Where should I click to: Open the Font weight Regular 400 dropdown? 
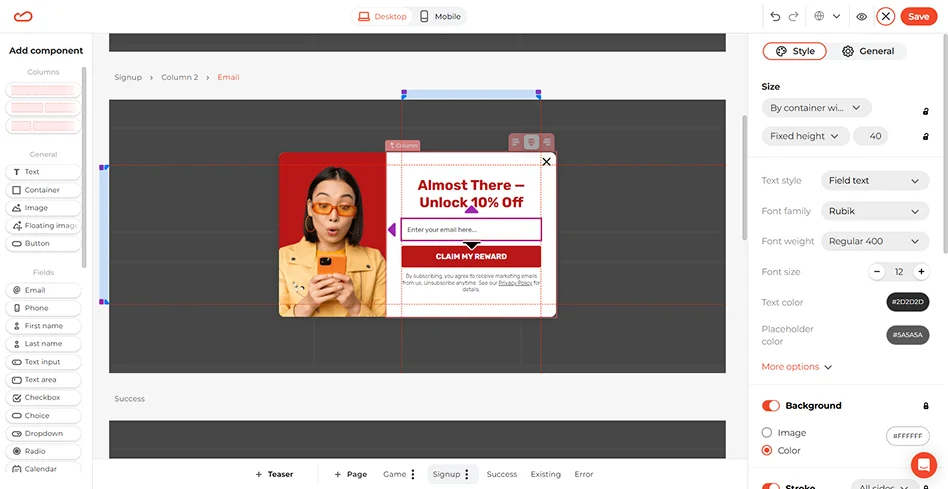coord(874,241)
